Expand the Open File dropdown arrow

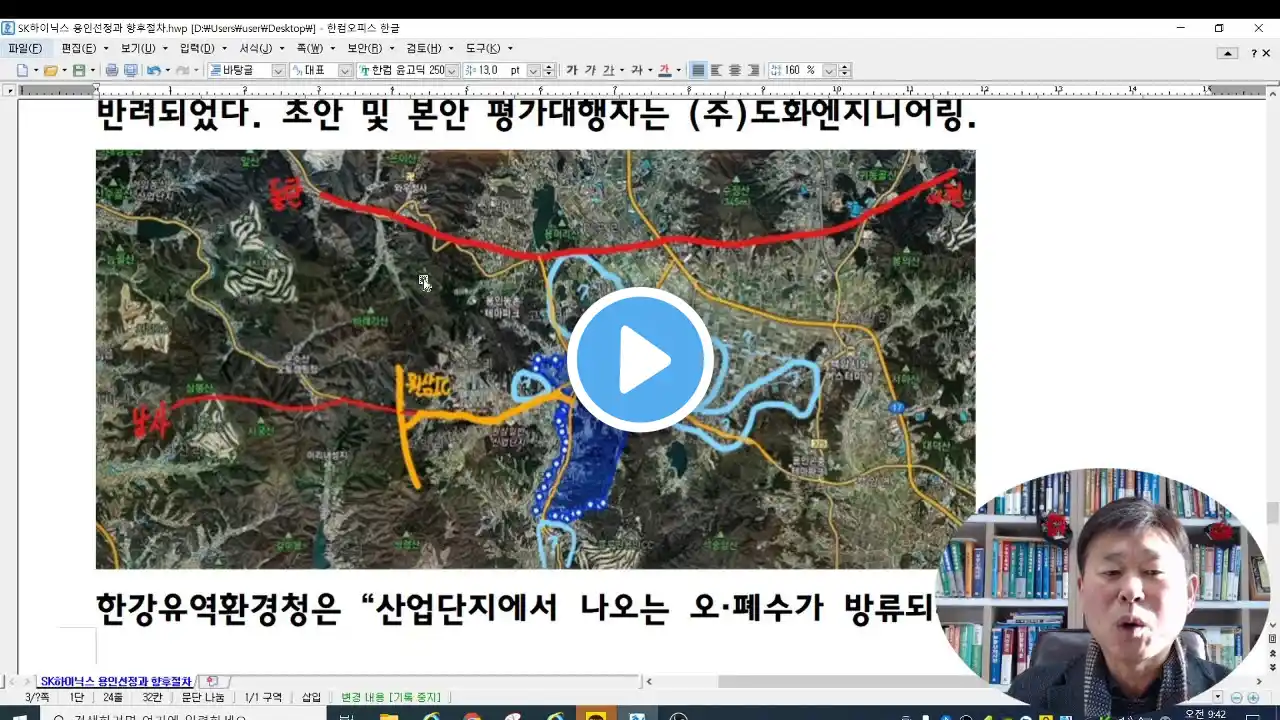pos(65,70)
